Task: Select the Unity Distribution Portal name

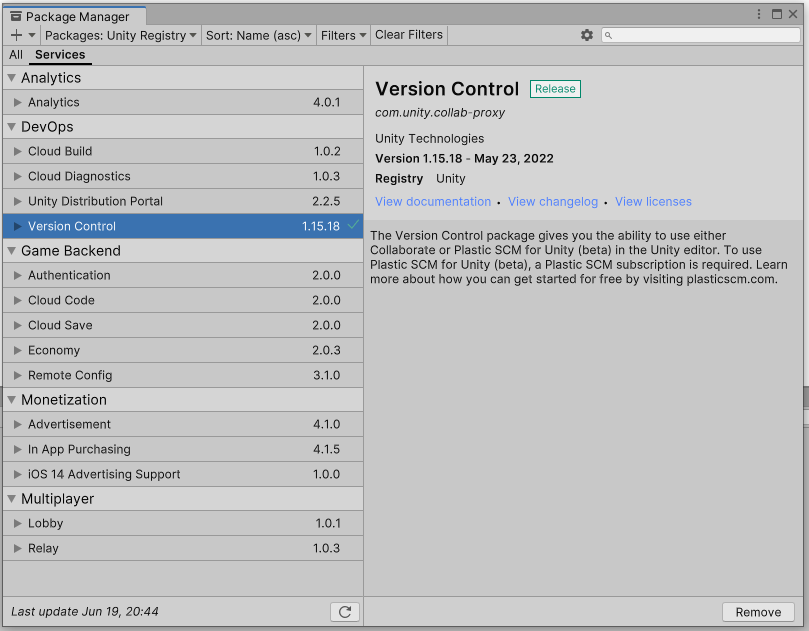Action: point(95,201)
